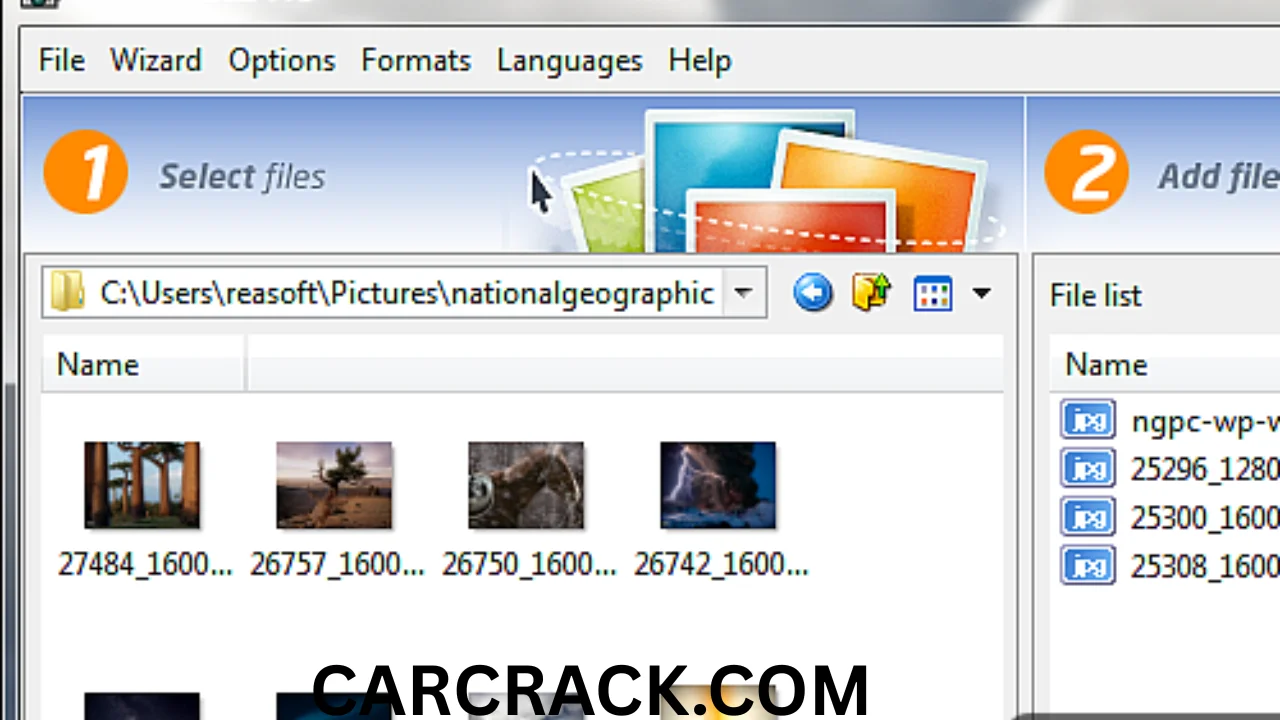Go up one folder level icon
This screenshot has width=1280, height=720.
click(x=871, y=293)
